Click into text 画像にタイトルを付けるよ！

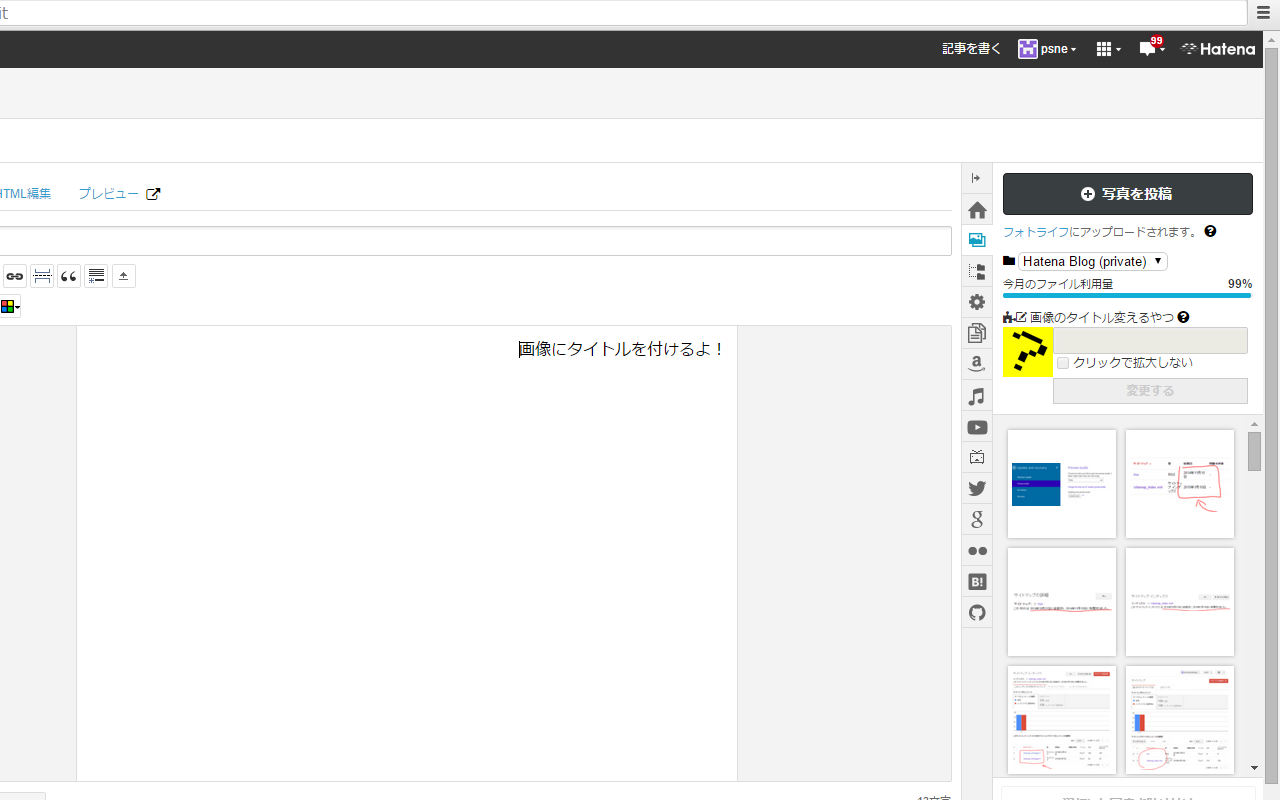pyautogui.click(x=621, y=349)
